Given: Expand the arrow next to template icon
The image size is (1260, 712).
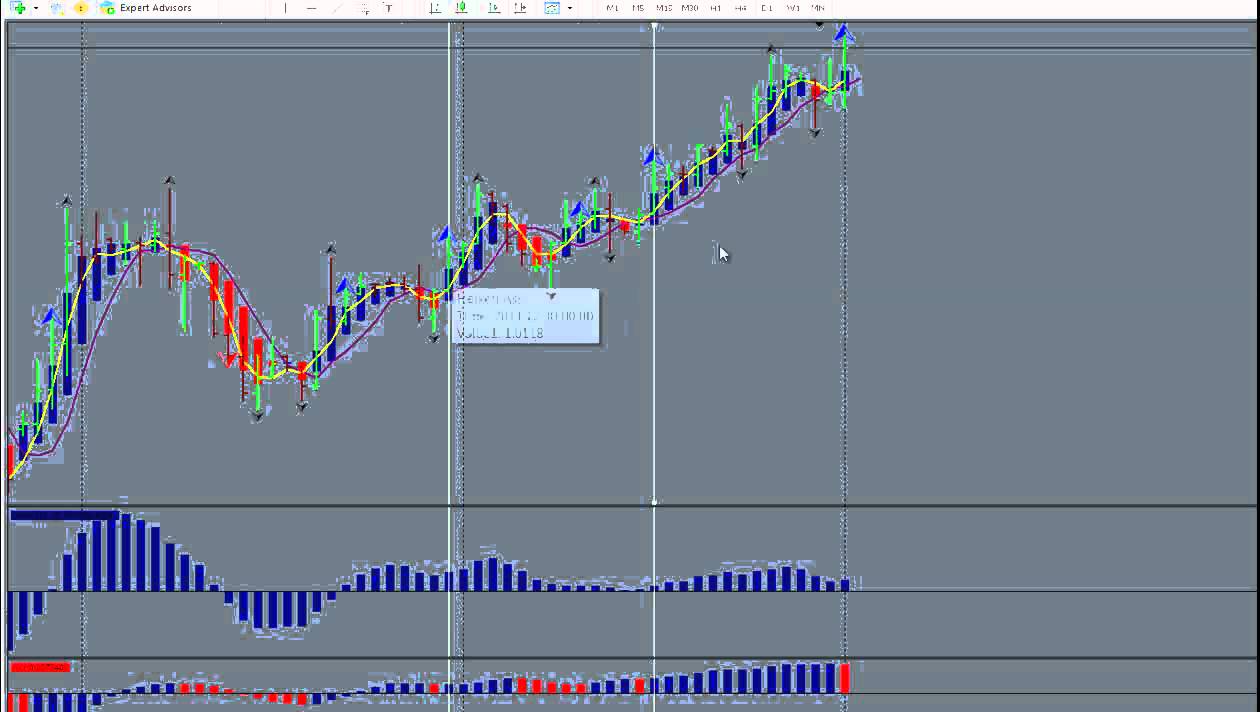Looking at the screenshot, I should 570,8.
